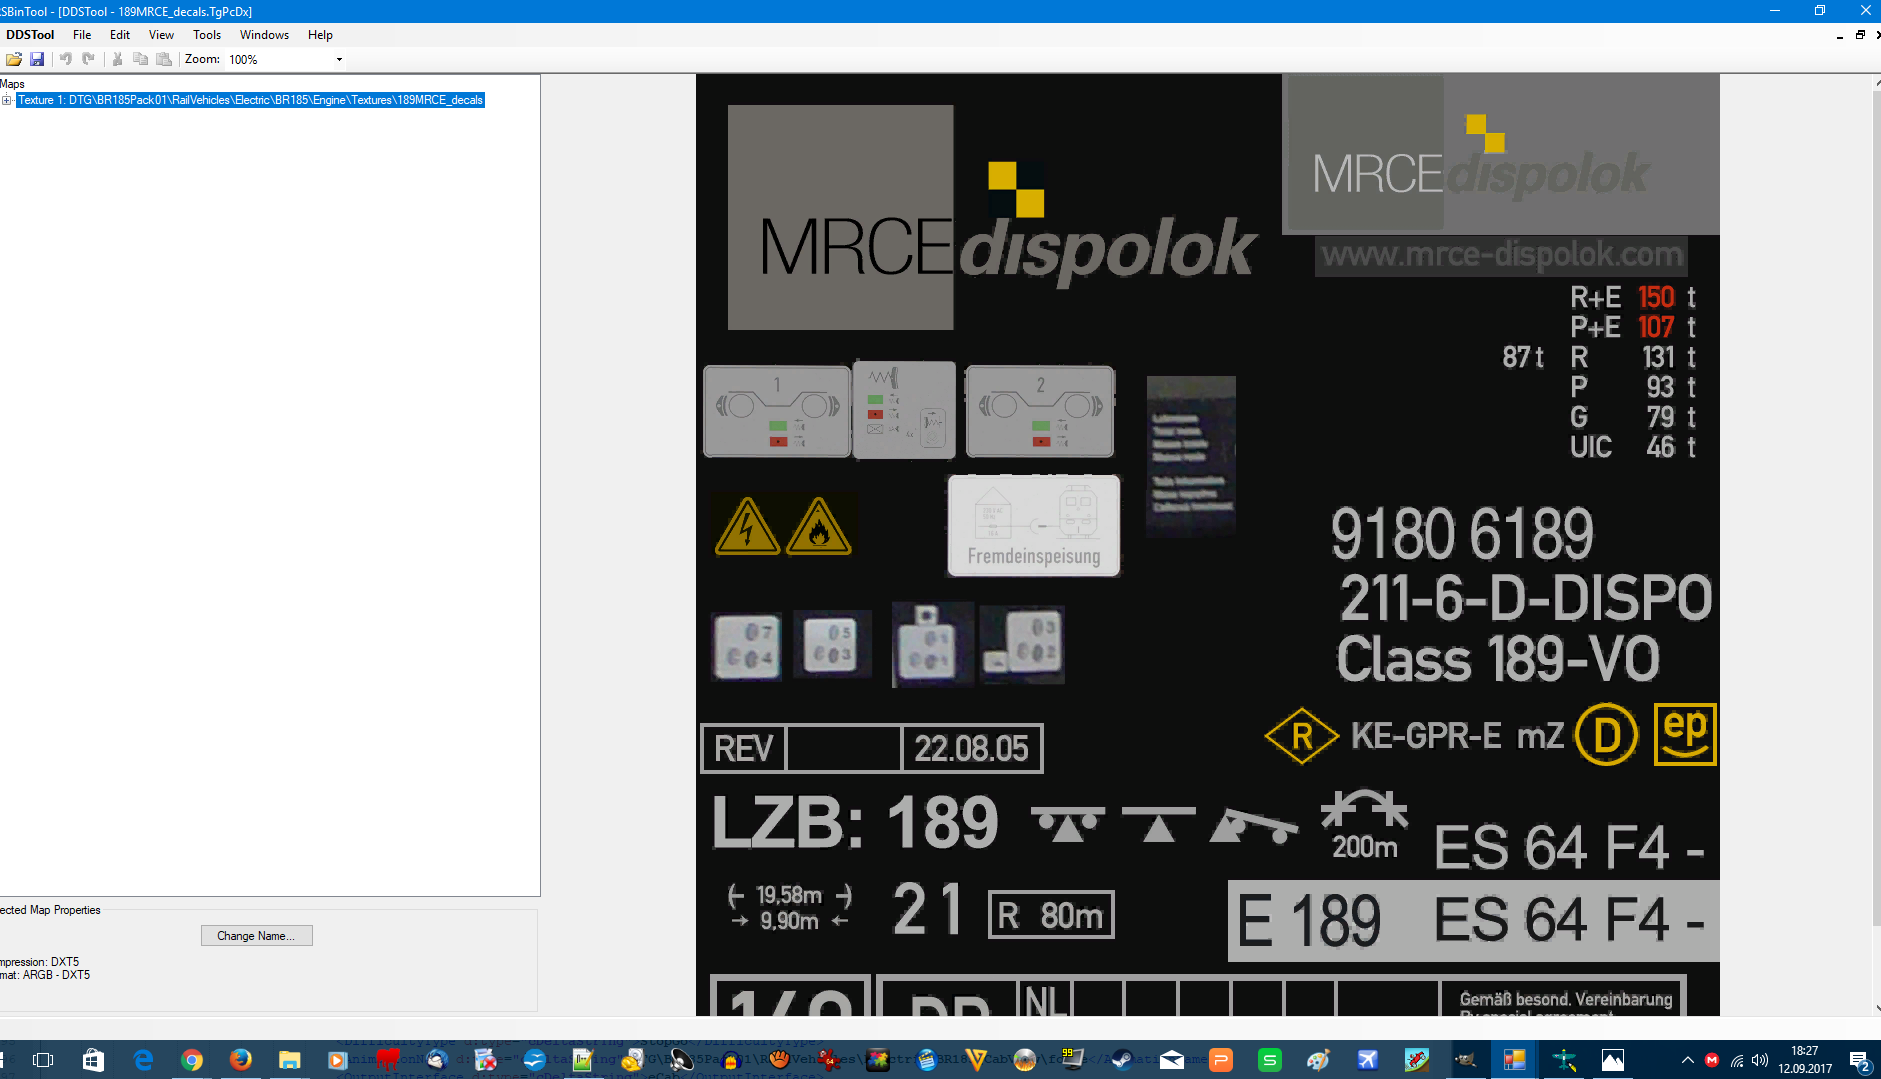Open the Wi-Fi network tray icon

(x=1737, y=1060)
